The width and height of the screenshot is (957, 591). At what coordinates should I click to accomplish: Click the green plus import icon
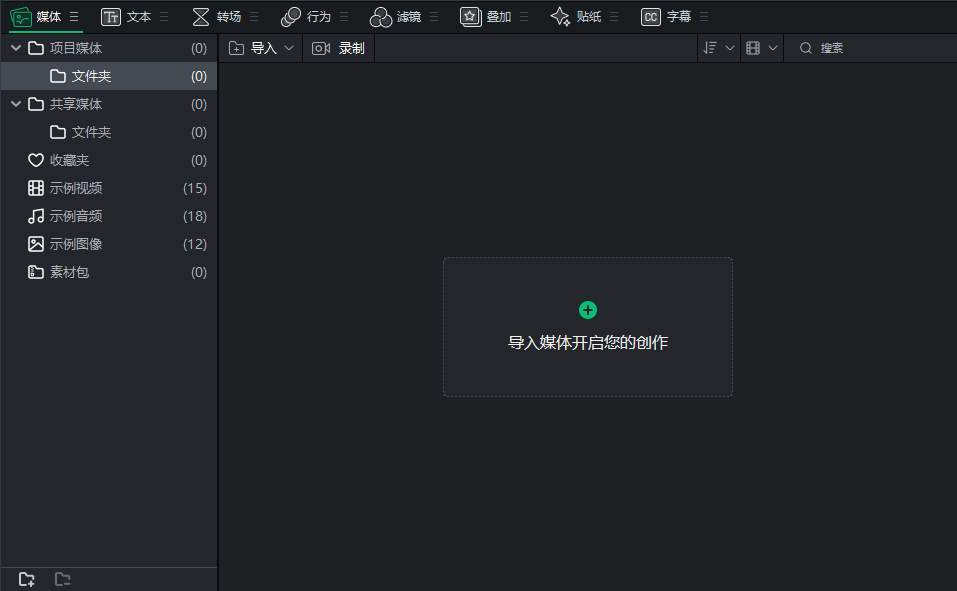(588, 310)
